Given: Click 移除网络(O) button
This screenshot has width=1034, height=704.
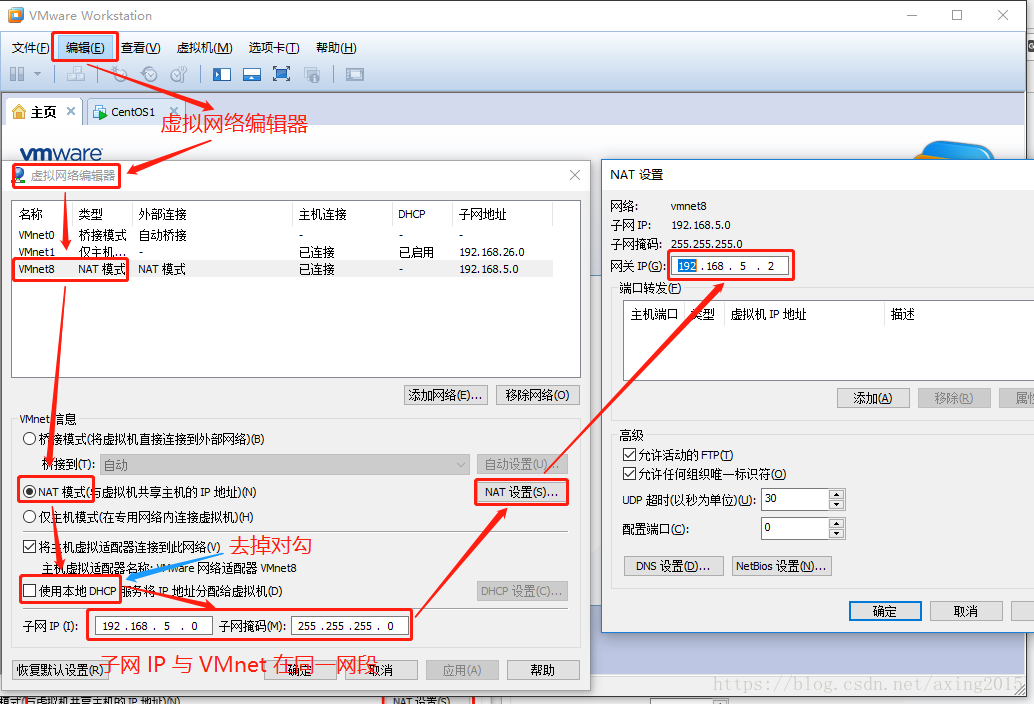Looking at the screenshot, I should click(x=537, y=396).
